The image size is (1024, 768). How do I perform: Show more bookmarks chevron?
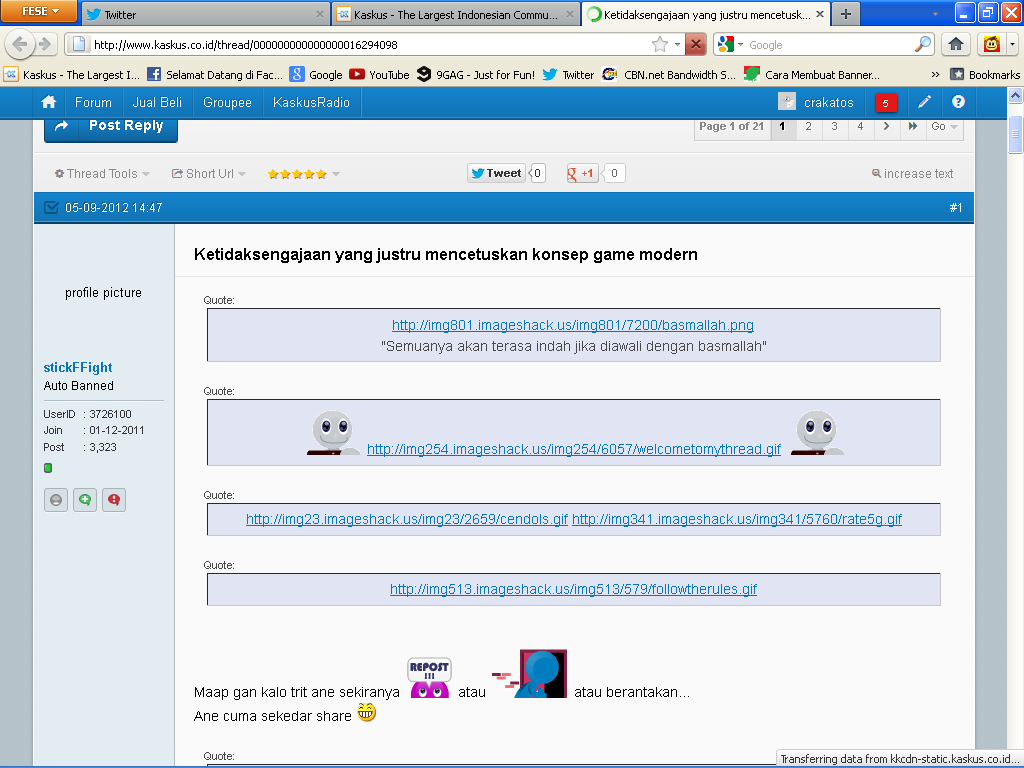(x=935, y=74)
